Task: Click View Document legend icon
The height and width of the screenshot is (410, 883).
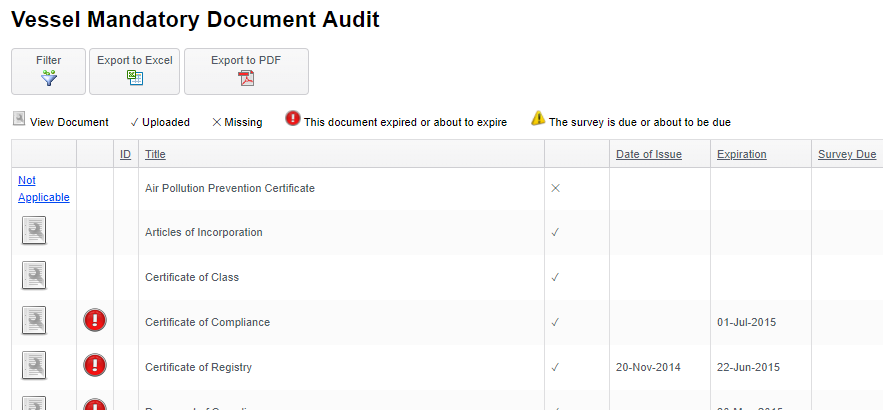Action: pyautogui.click(x=19, y=119)
